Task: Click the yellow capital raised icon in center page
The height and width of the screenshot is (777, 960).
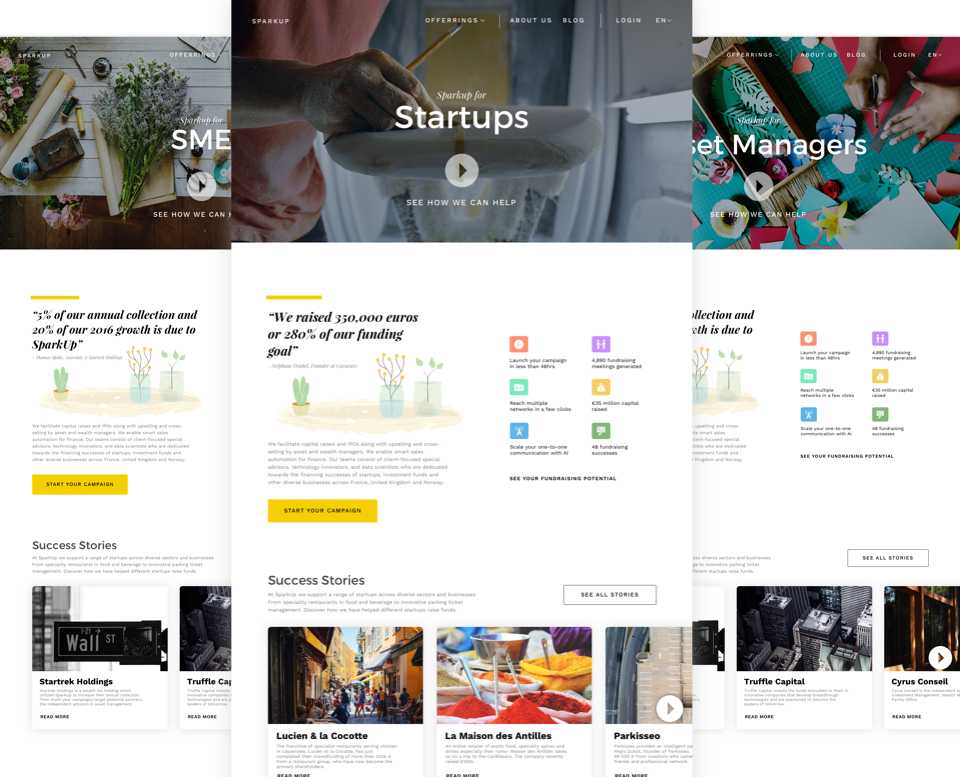Action: coord(601,387)
